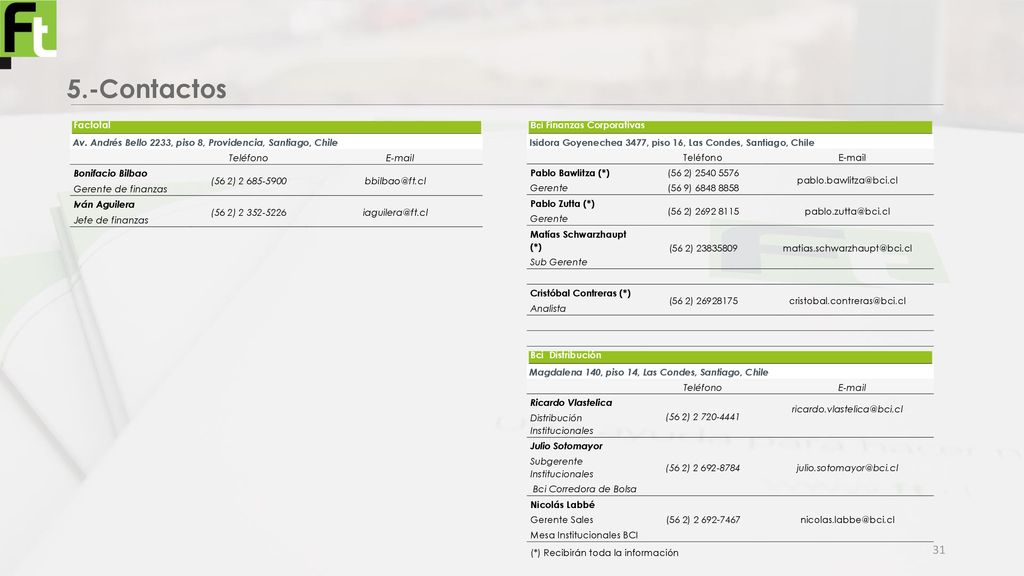
Task: Click the 'Mesa Institucionales BCI' text
Action: coord(584,535)
